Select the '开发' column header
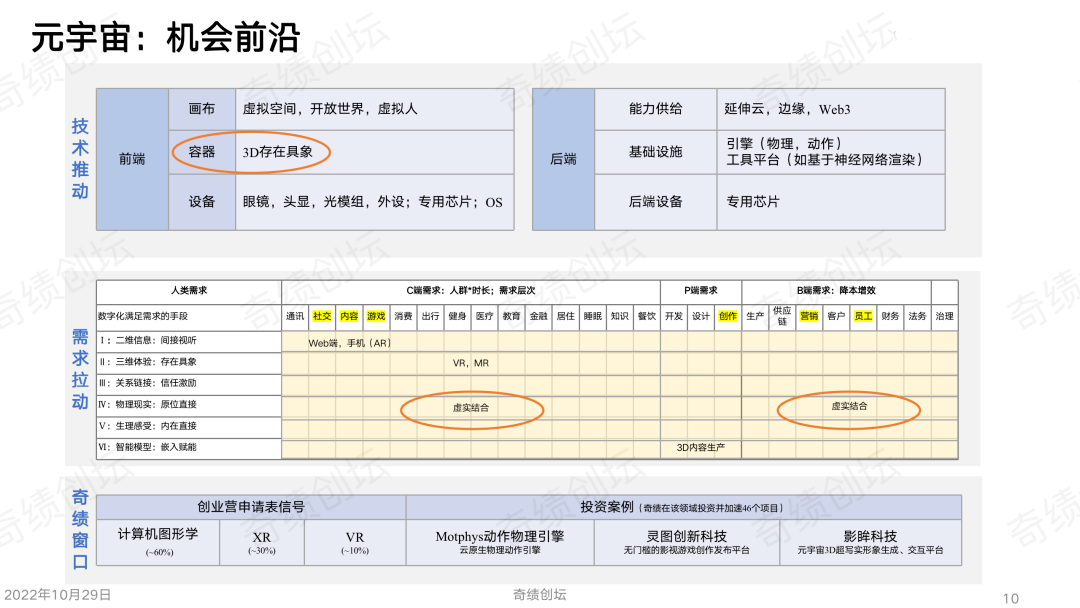The width and height of the screenshot is (1080, 608). [674, 316]
